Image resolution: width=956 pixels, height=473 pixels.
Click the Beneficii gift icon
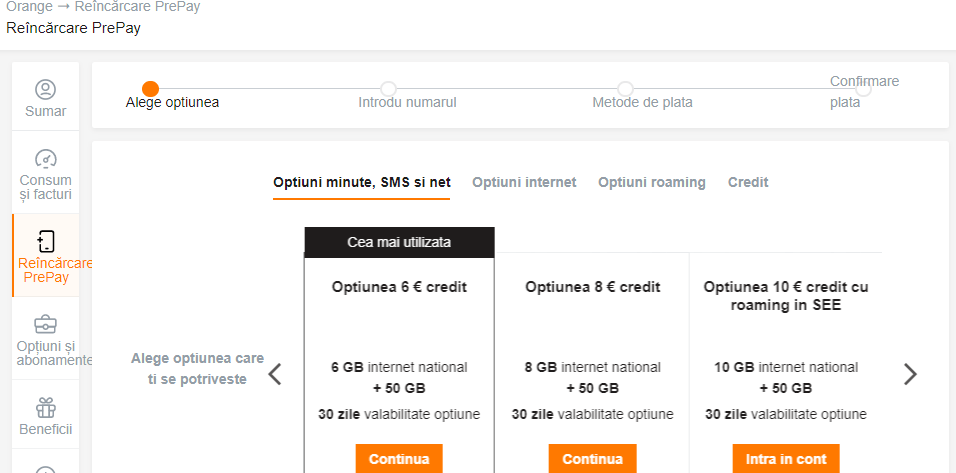pyautogui.click(x=45, y=407)
